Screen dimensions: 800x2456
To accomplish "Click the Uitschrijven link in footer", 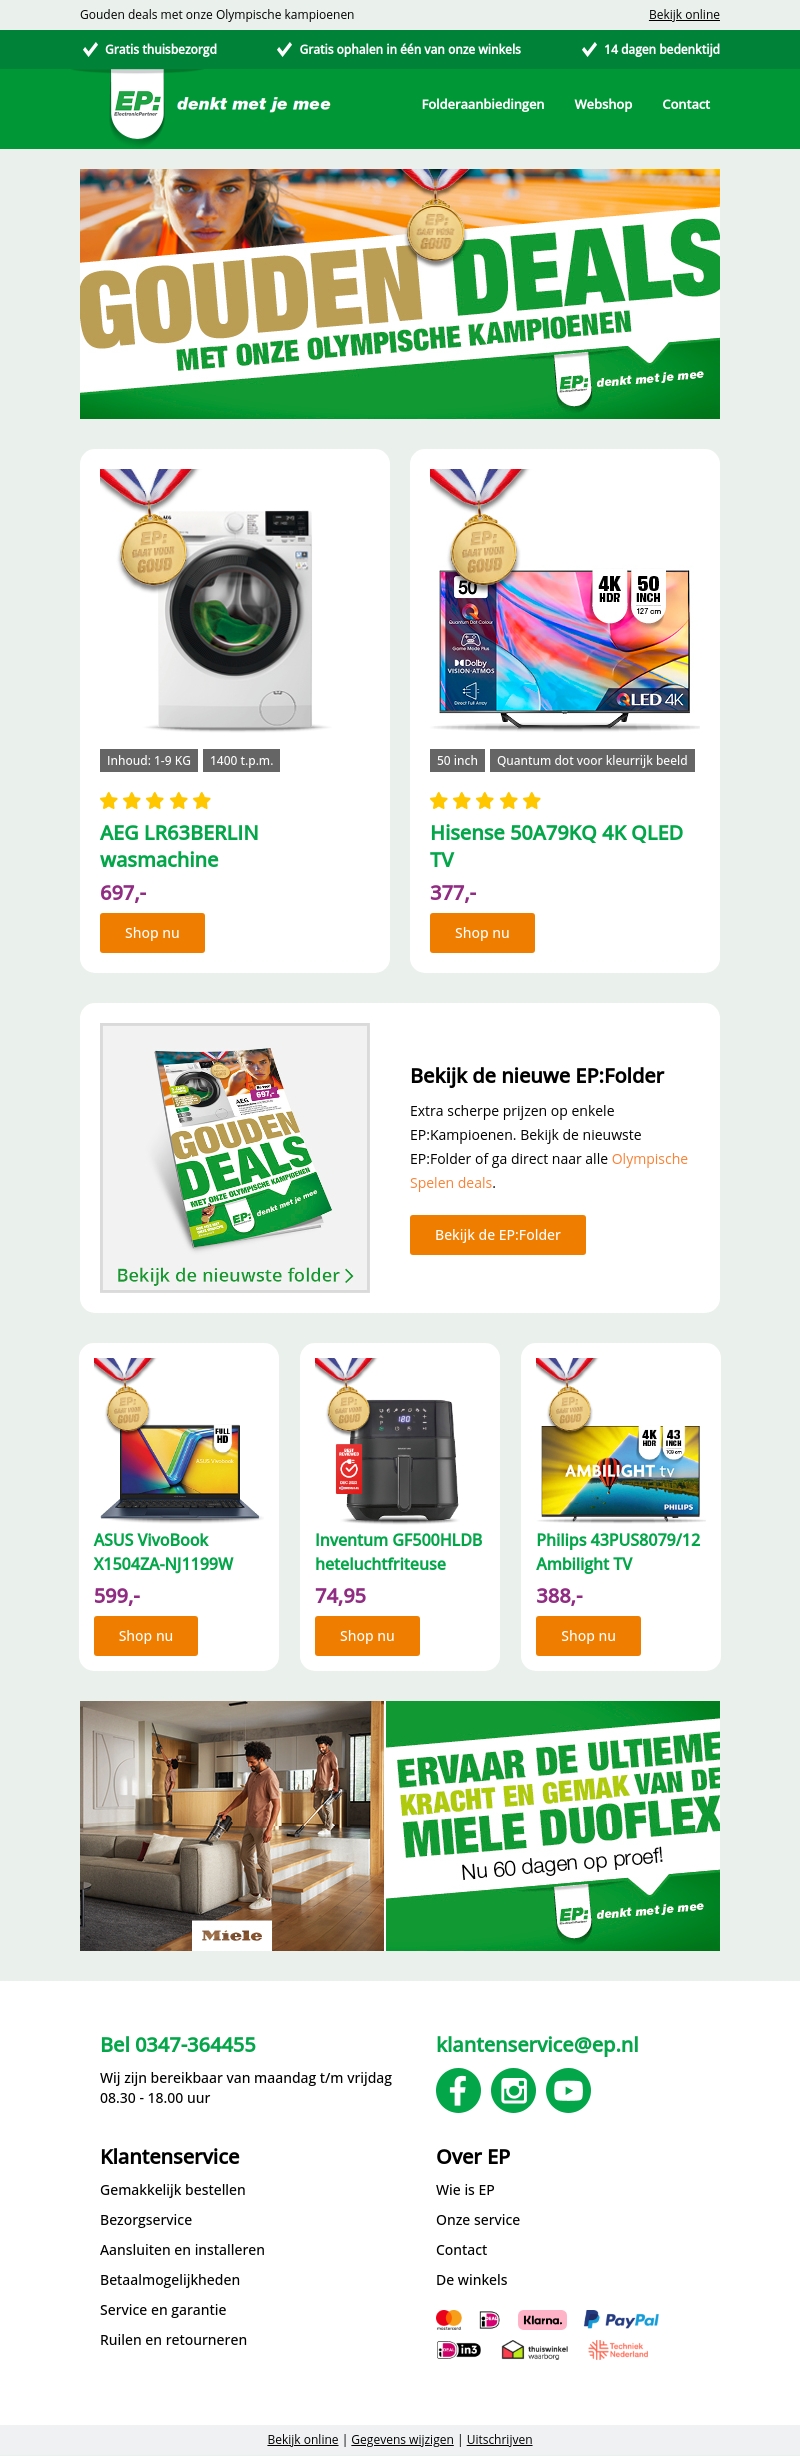I will [x=499, y=2439].
